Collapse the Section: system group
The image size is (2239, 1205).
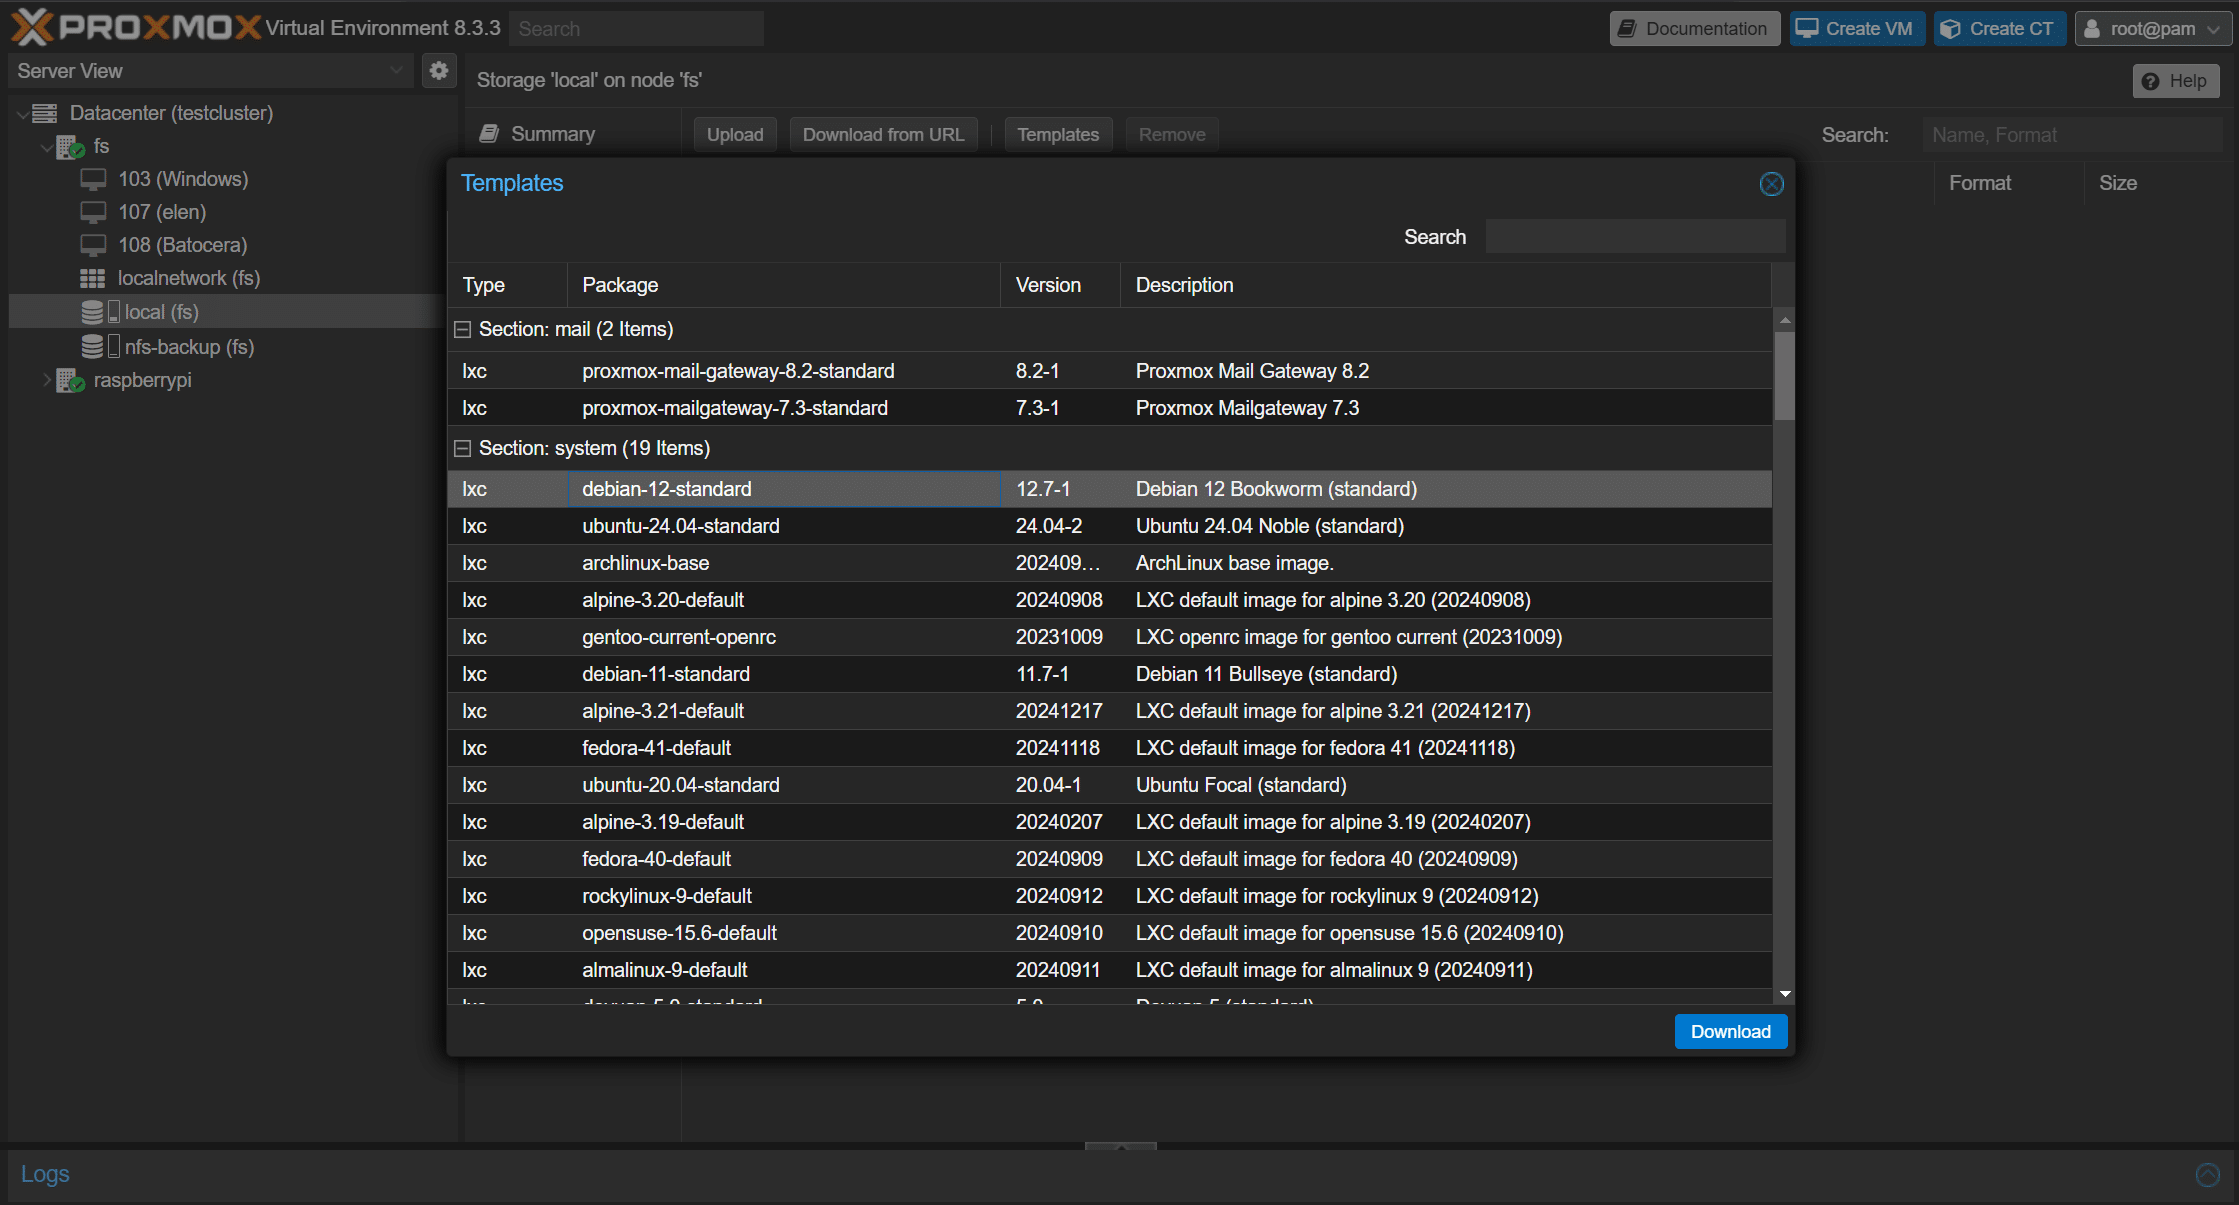coord(462,449)
